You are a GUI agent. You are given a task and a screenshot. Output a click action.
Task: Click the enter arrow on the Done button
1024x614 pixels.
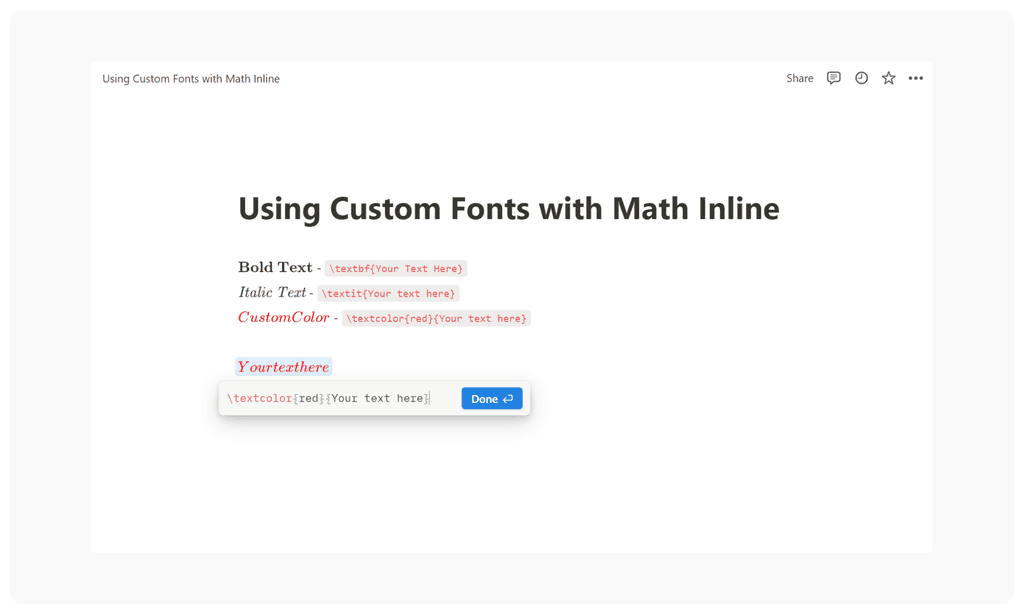coord(507,398)
